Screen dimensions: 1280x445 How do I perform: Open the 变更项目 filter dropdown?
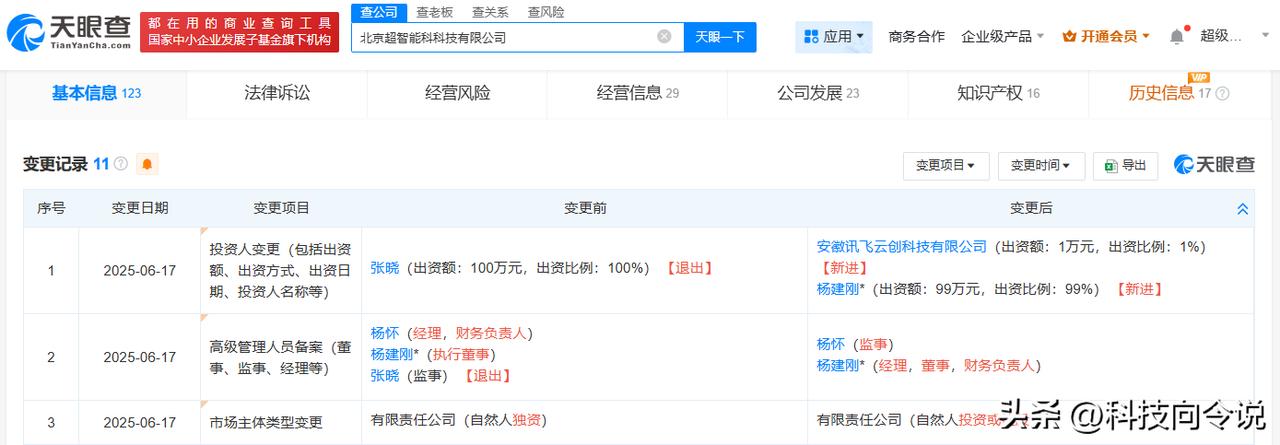946,166
